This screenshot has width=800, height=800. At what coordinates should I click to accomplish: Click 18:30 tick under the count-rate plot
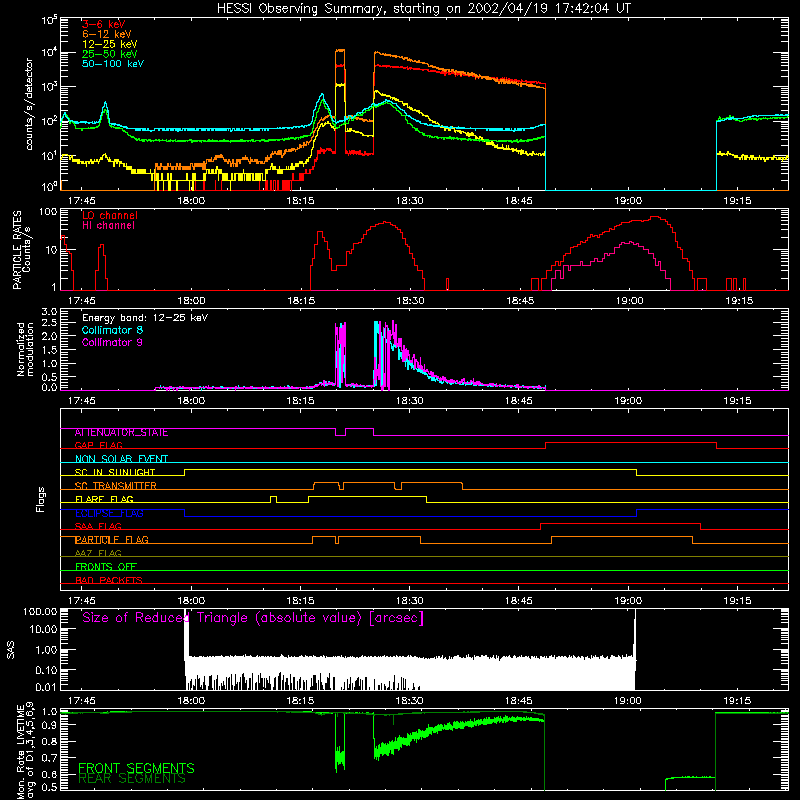click(x=410, y=201)
